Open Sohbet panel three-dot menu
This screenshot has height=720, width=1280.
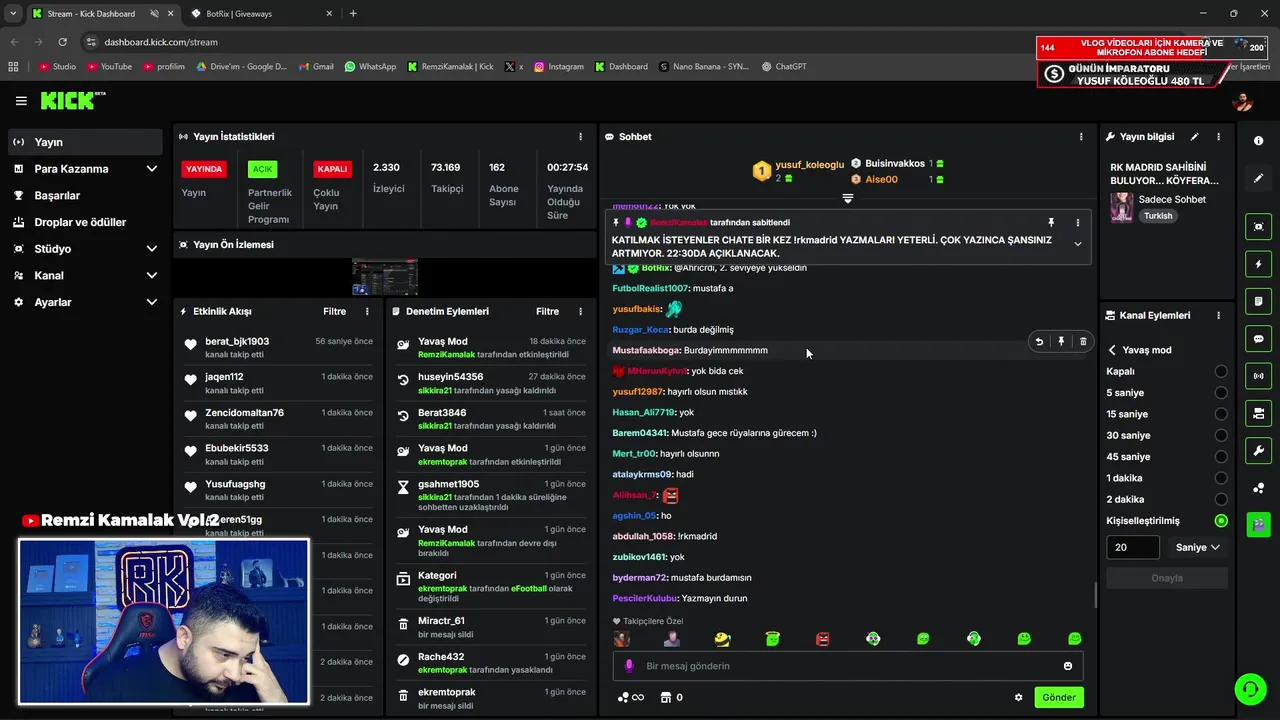pos(1081,137)
